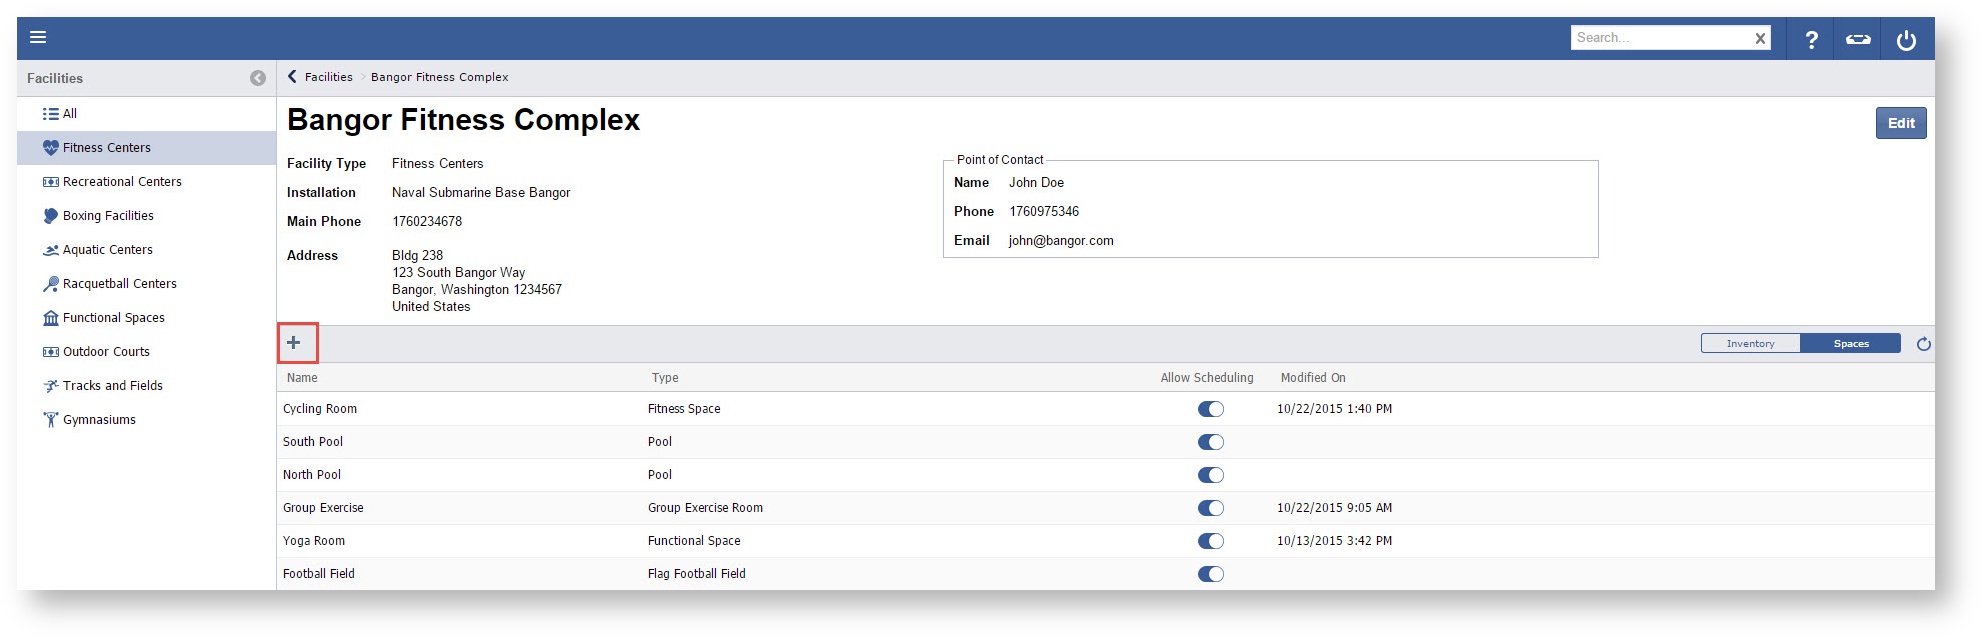Clear the search box with X
Image resolution: width=1983 pixels, height=638 pixels.
(x=1760, y=39)
